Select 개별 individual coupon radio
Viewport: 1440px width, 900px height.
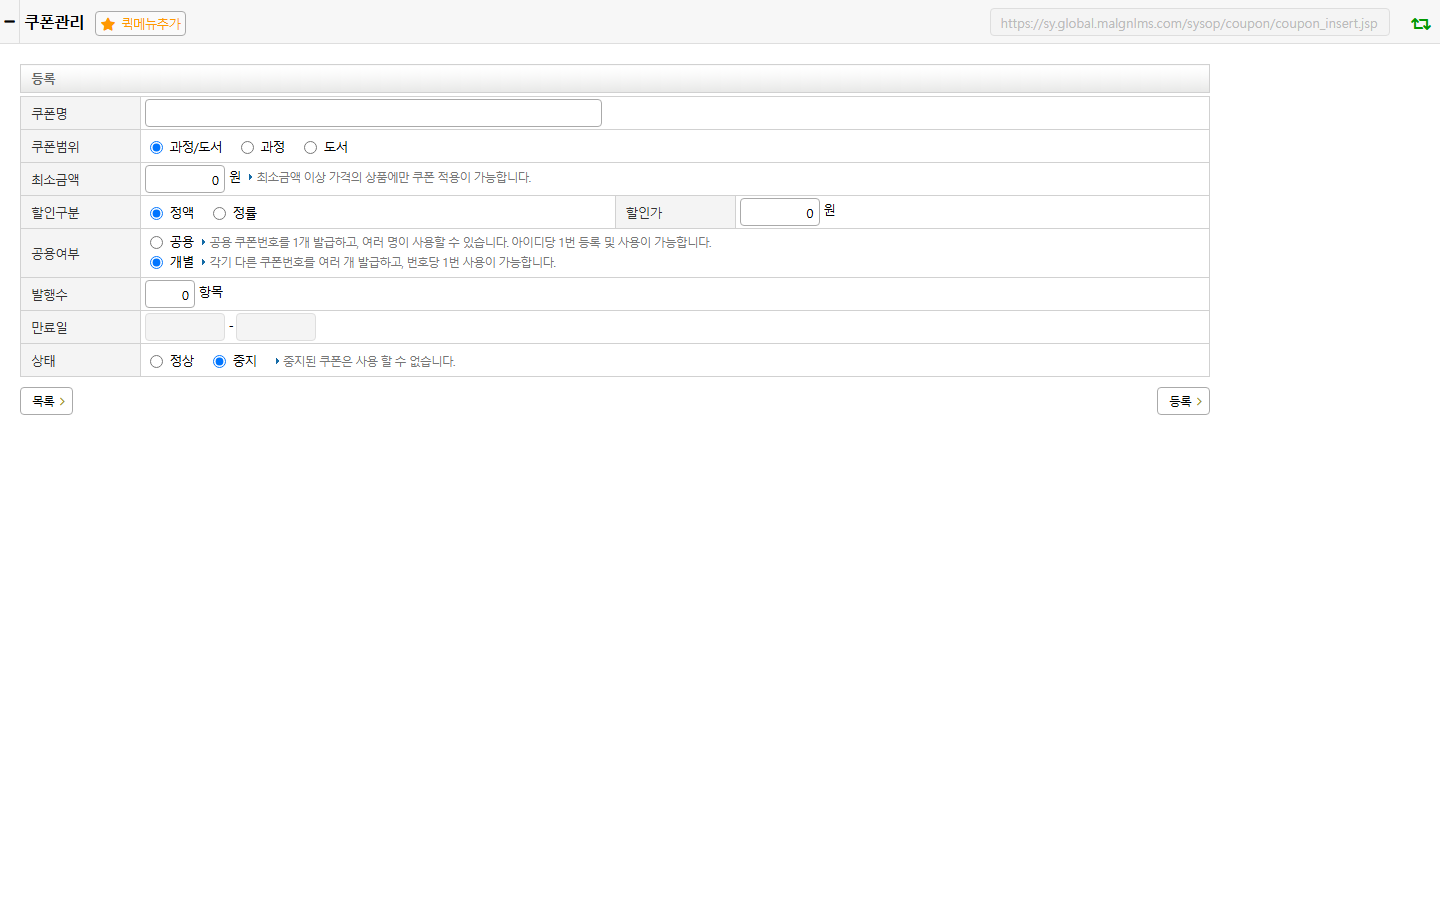click(x=156, y=262)
